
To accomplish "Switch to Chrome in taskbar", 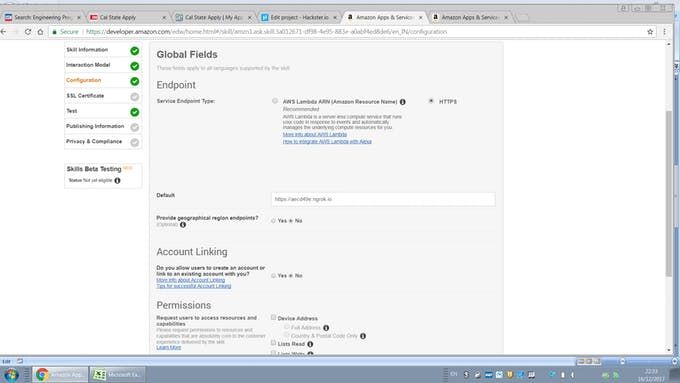I will click(x=59, y=374).
